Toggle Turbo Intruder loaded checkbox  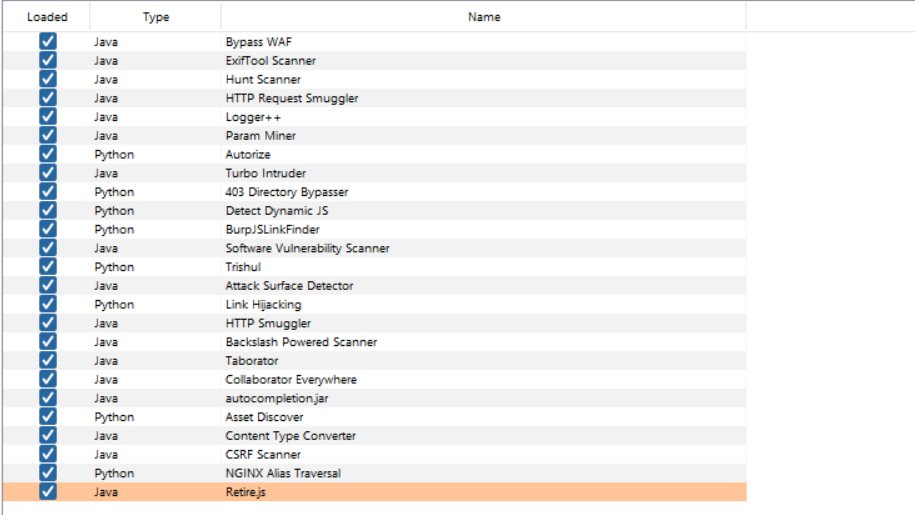click(x=48, y=173)
